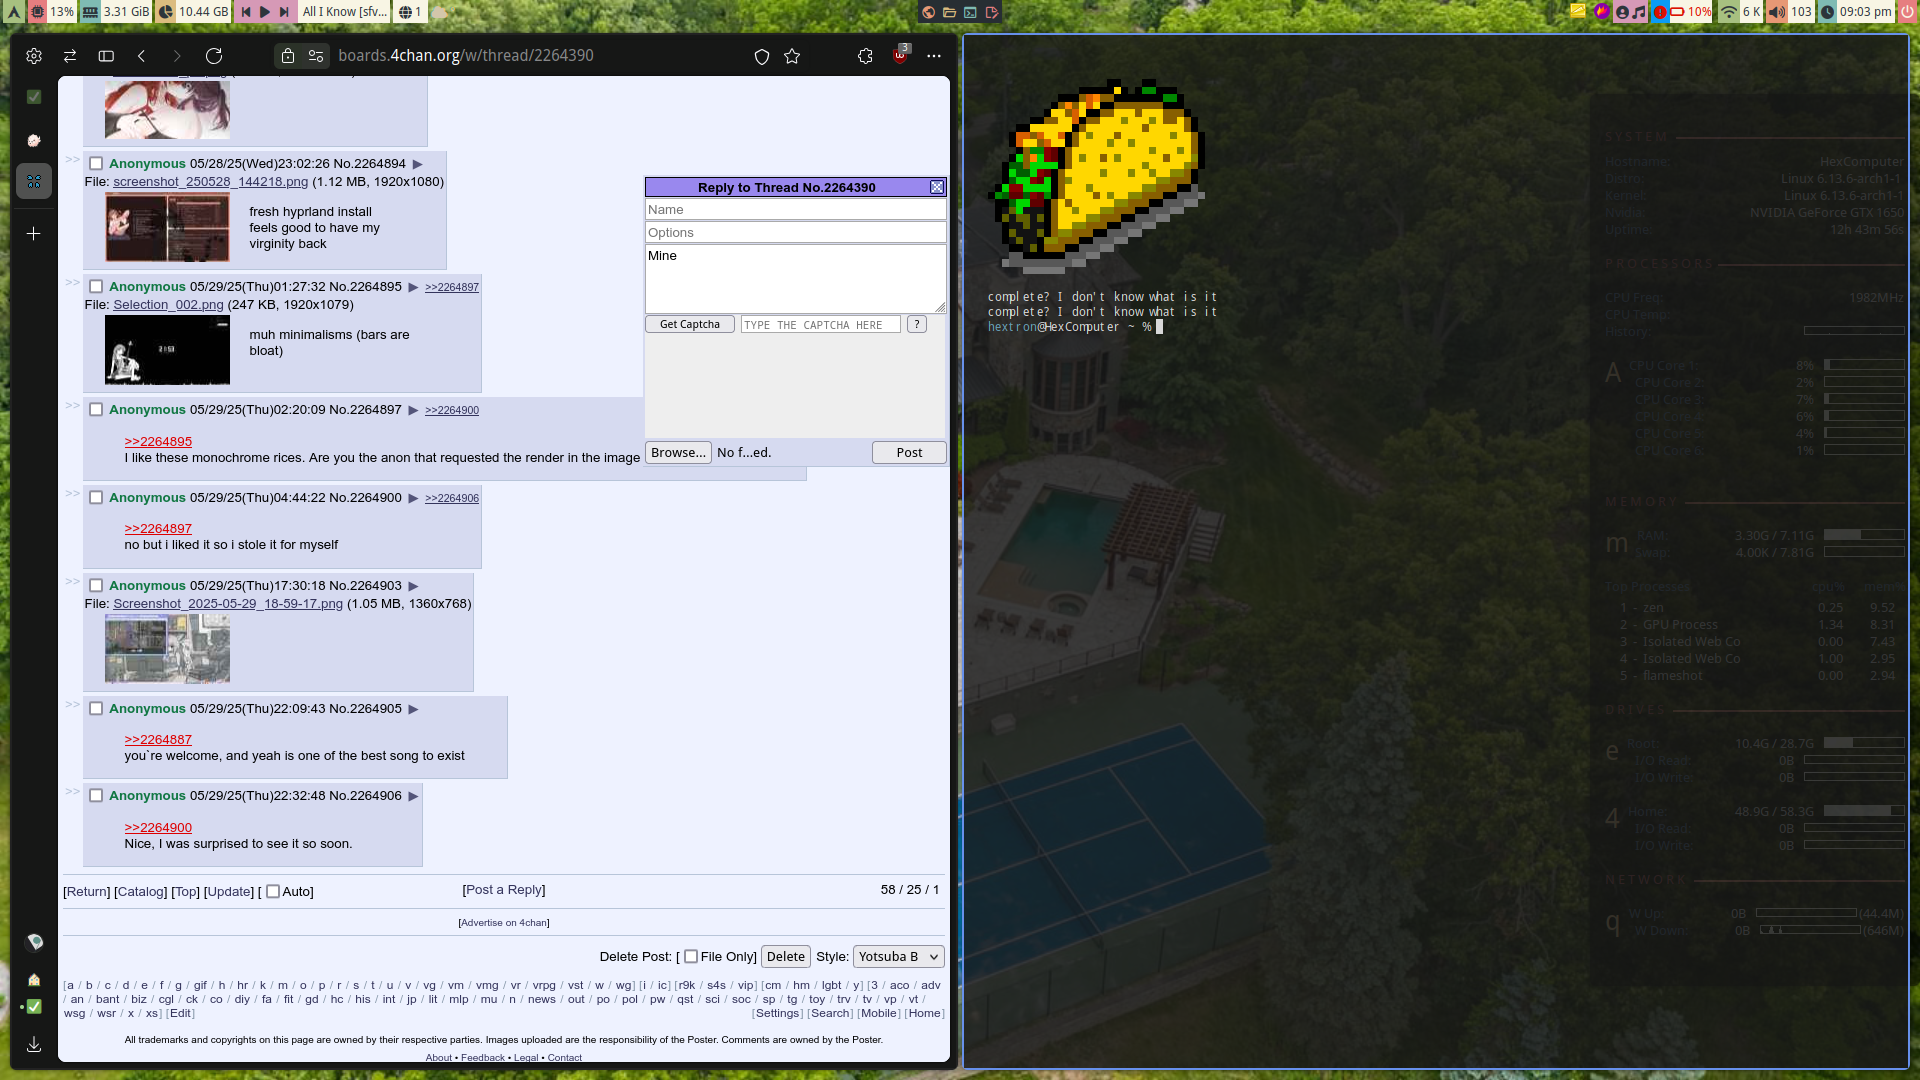Tick checkbox for post No.2264900

tap(96, 498)
